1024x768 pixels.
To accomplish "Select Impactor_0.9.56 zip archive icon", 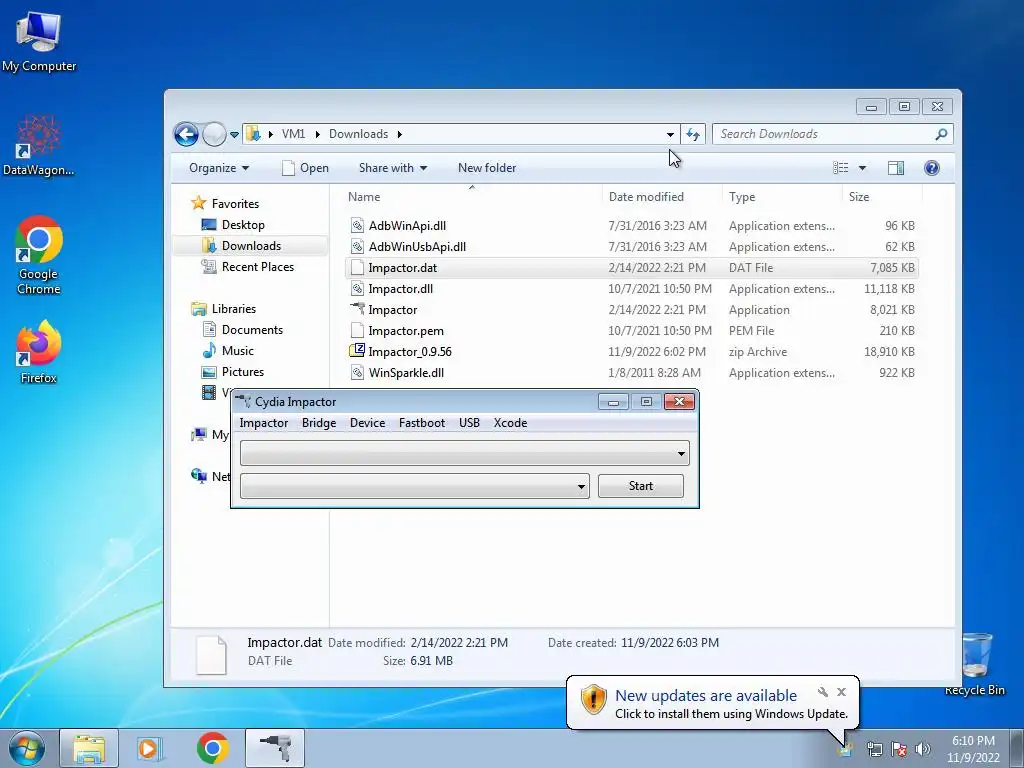I will coord(357,351).
